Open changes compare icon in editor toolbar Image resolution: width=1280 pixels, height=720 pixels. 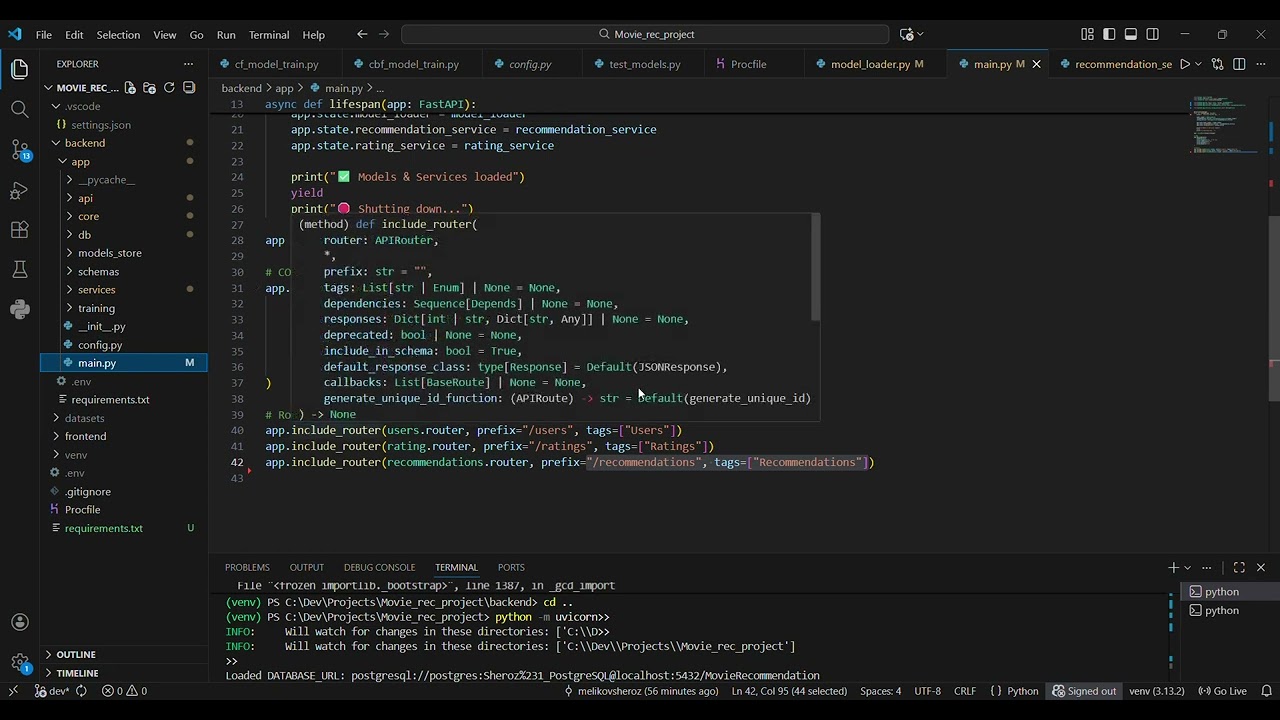point(1217,64)
